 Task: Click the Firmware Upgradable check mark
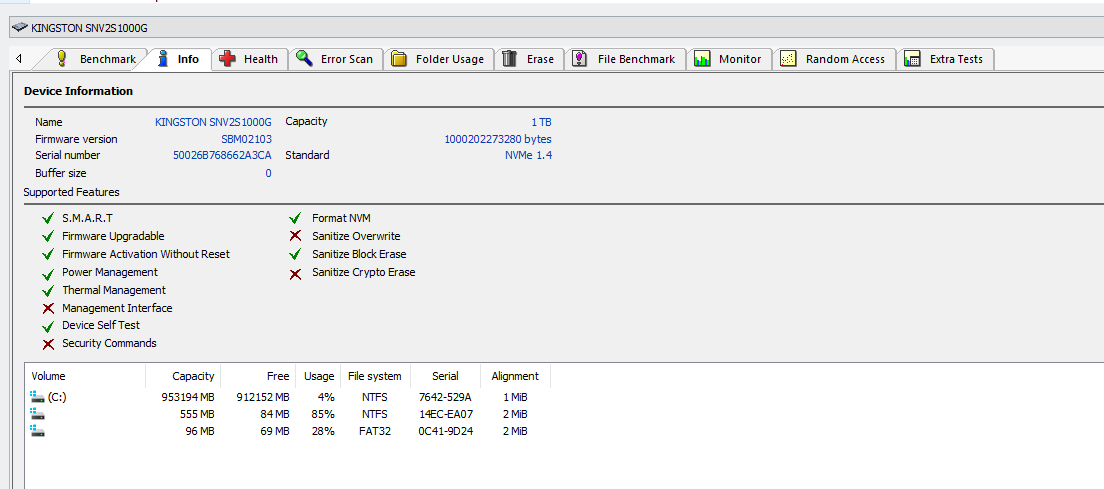(x=49, y=236)
